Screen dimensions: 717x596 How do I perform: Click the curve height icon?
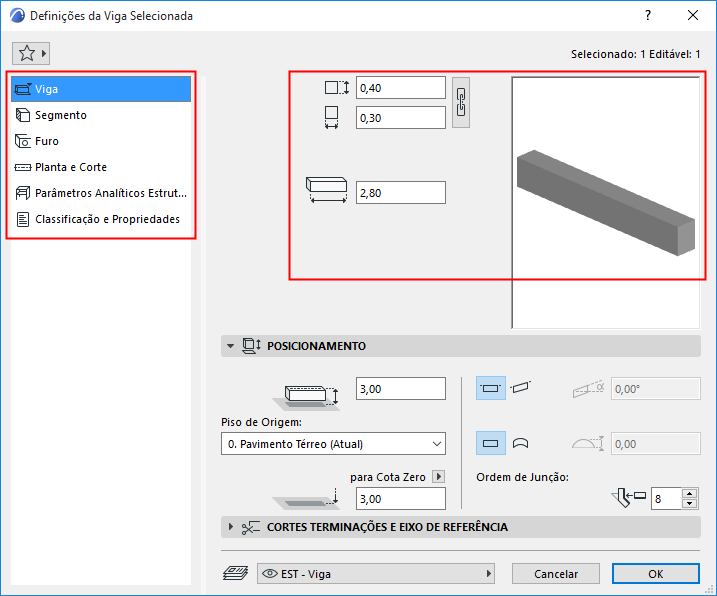(588, 444)
